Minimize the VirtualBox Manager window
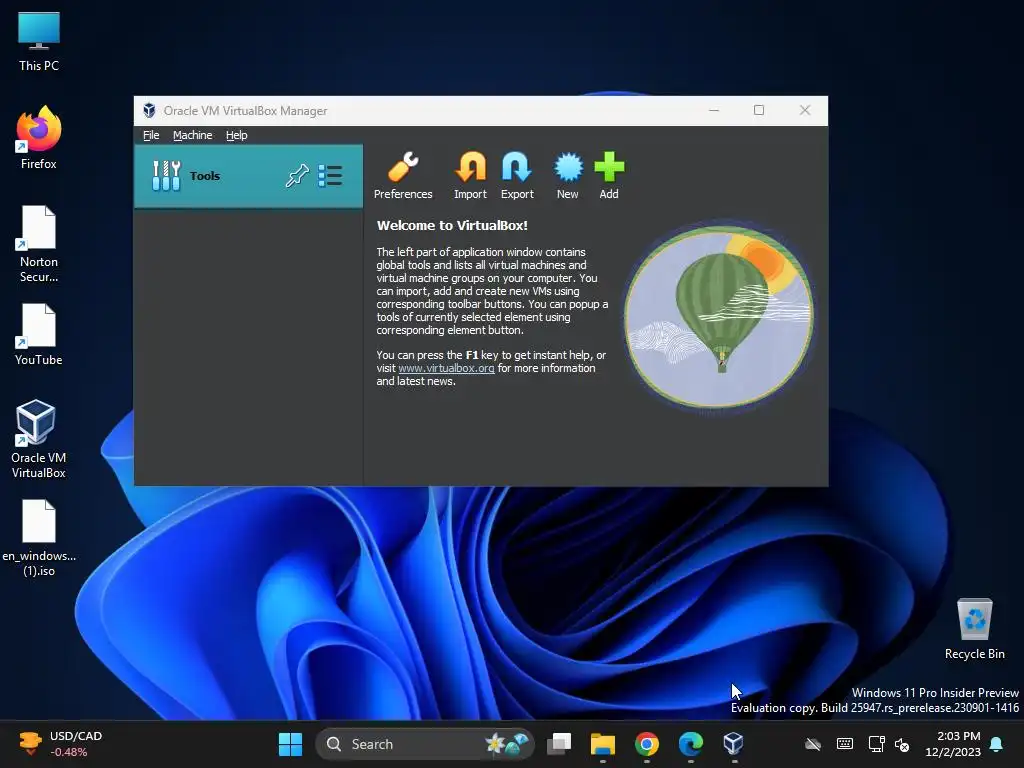 click(x=714, y=110)
